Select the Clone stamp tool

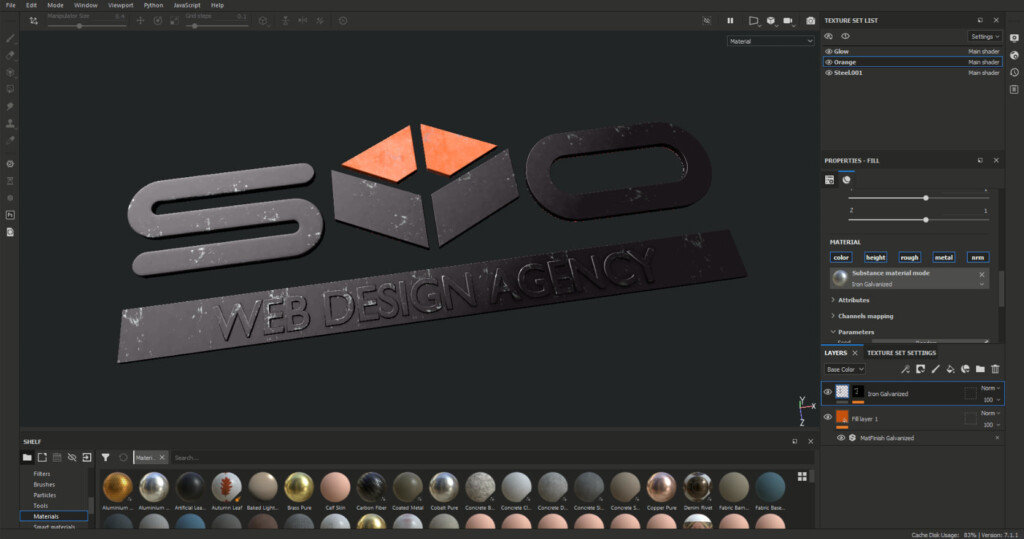[x=10, y=123]
